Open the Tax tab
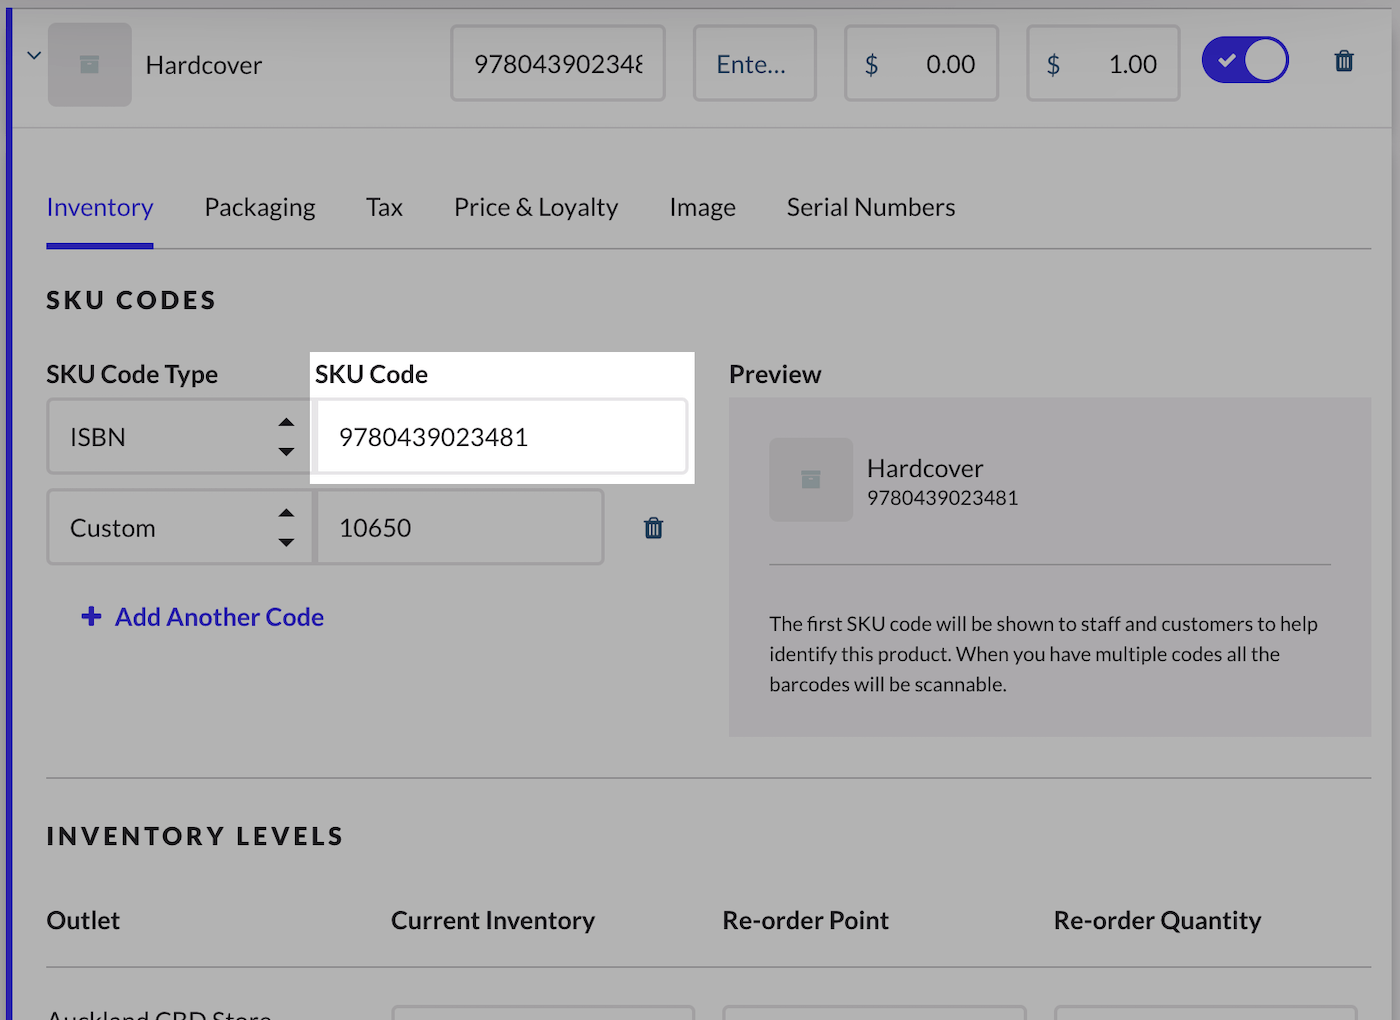 click(x=384, y=207)
